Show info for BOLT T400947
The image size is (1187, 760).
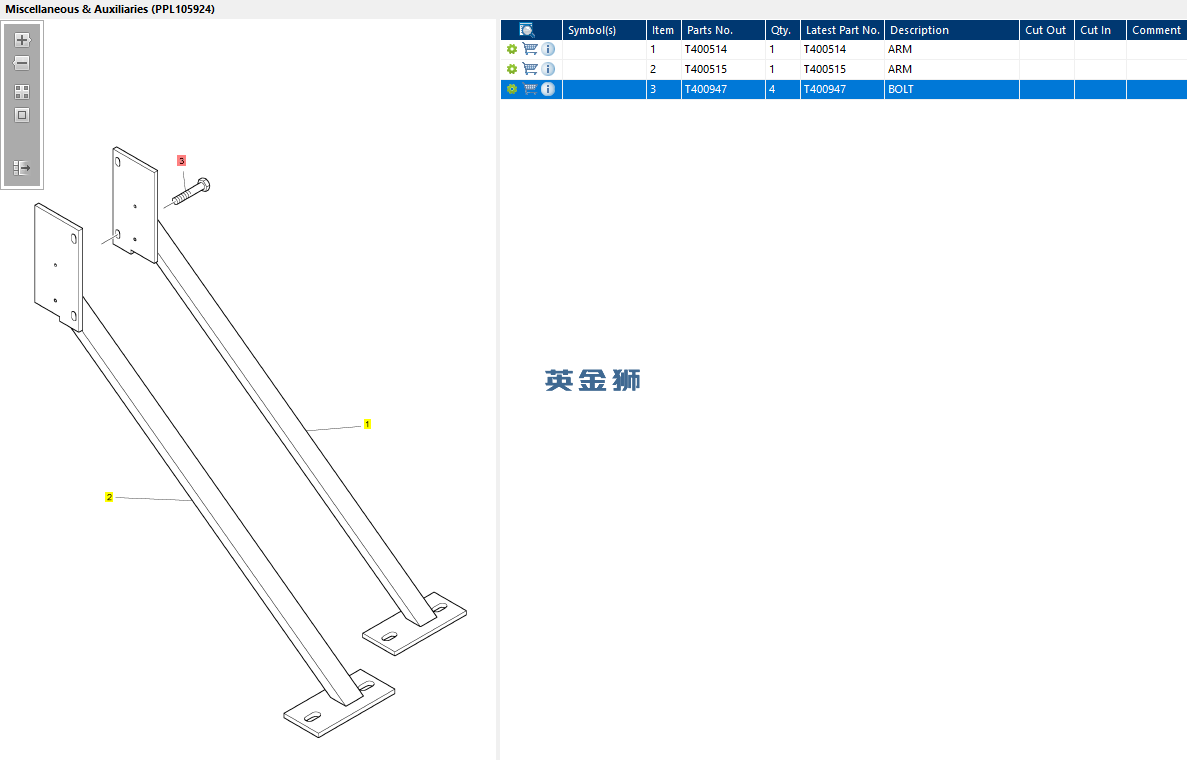(548, 89)
